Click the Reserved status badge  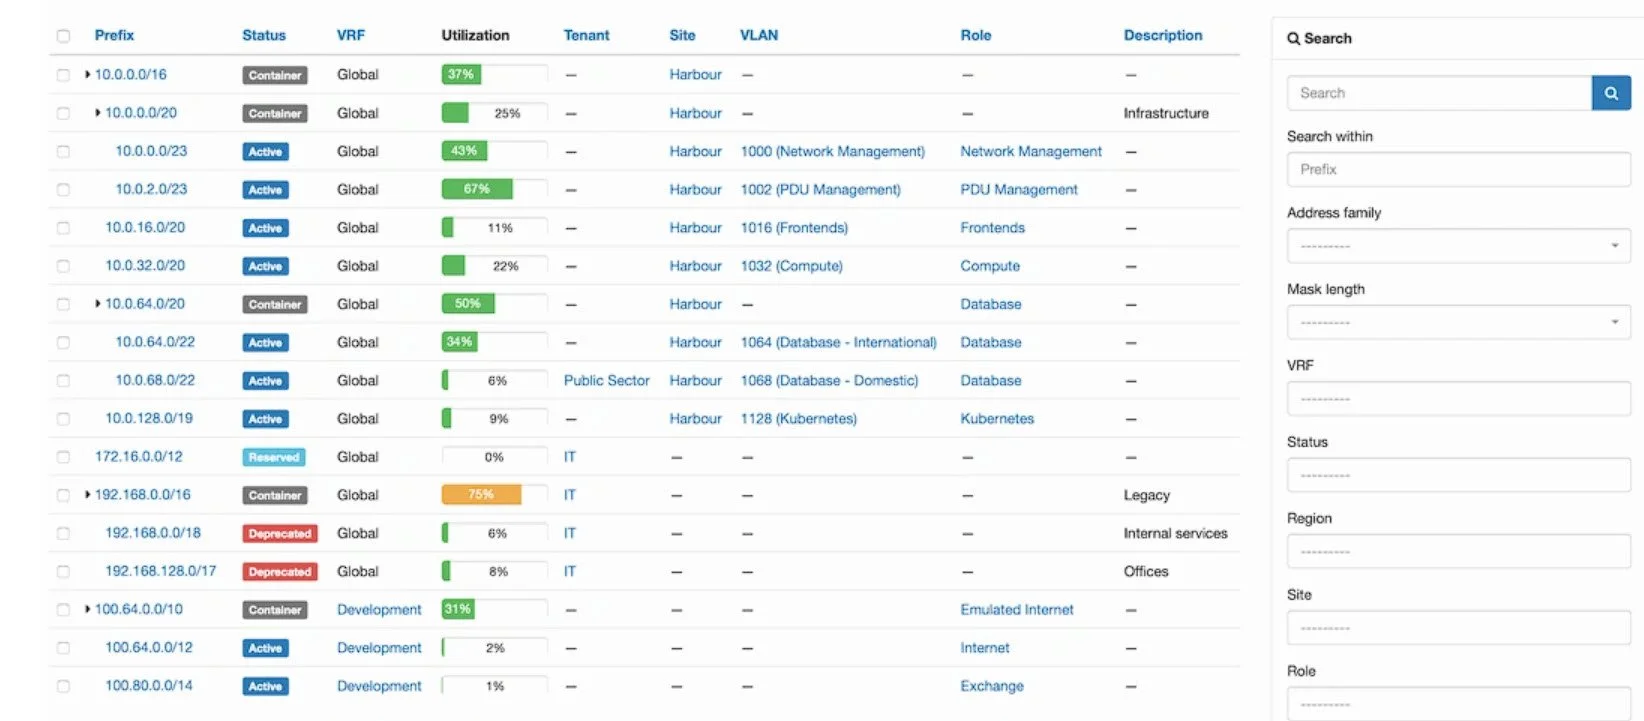coord(274,457)
